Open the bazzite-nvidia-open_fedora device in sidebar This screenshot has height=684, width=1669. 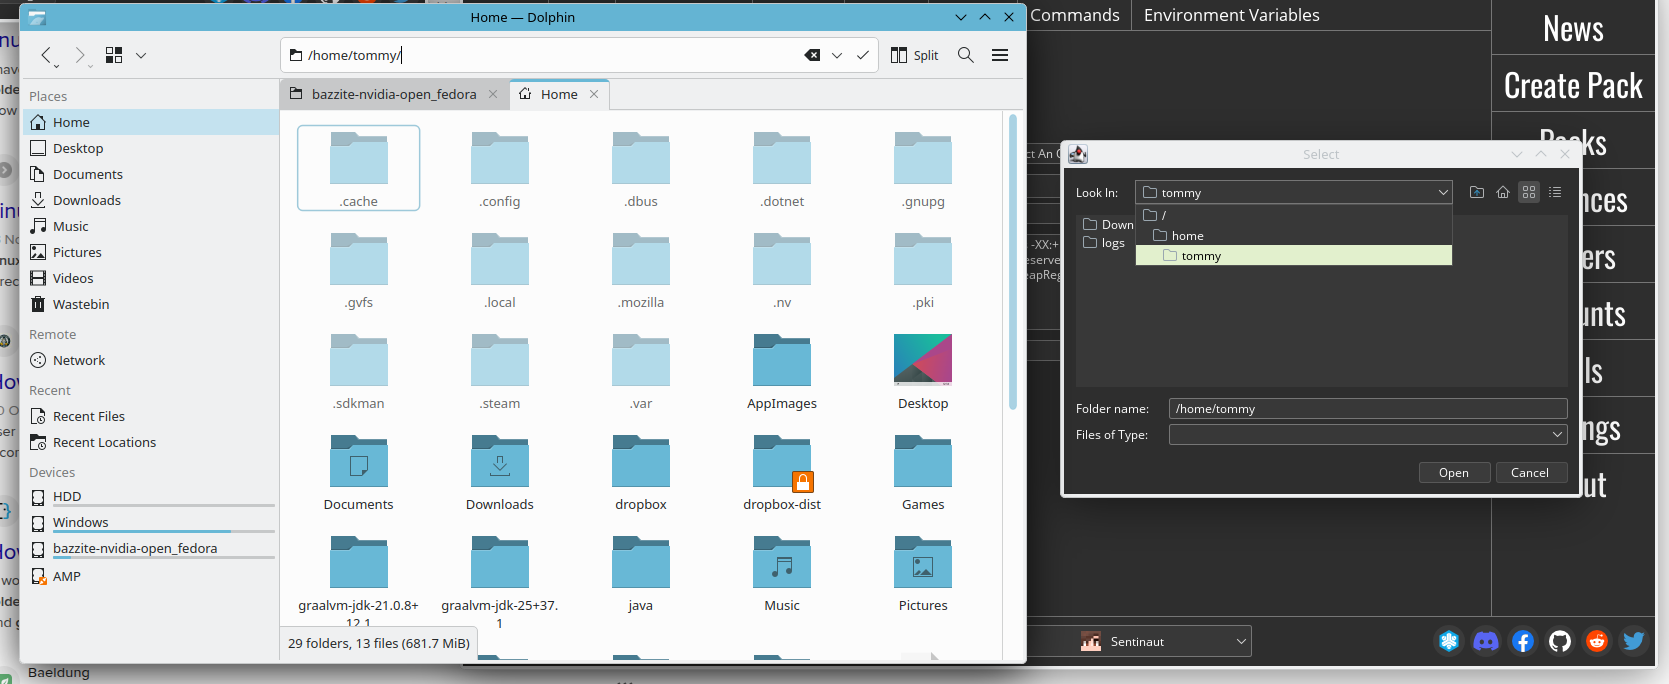(x=150, y=549)
